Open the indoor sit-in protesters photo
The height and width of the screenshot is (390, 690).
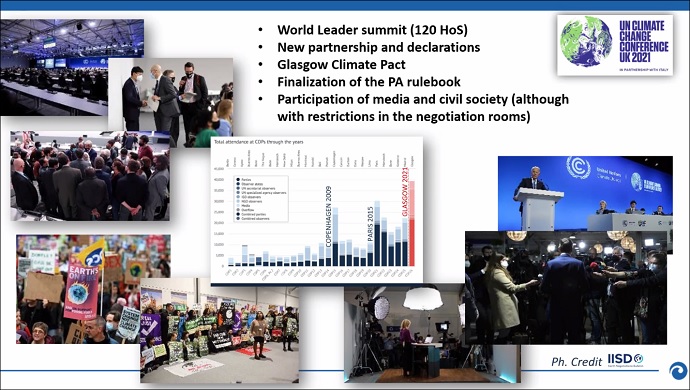tap(220, 330)
